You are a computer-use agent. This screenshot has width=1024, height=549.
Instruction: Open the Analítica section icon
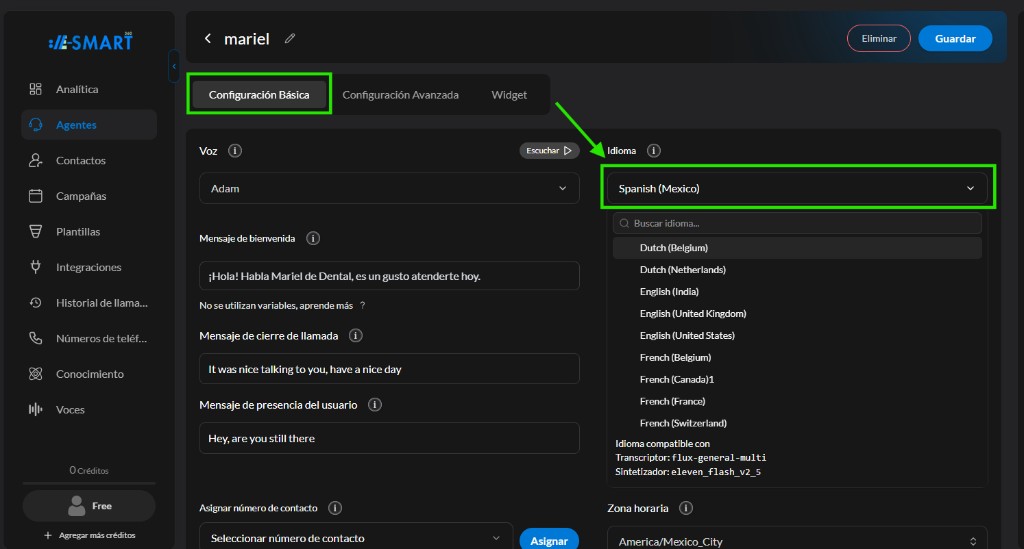click(35, 89)
